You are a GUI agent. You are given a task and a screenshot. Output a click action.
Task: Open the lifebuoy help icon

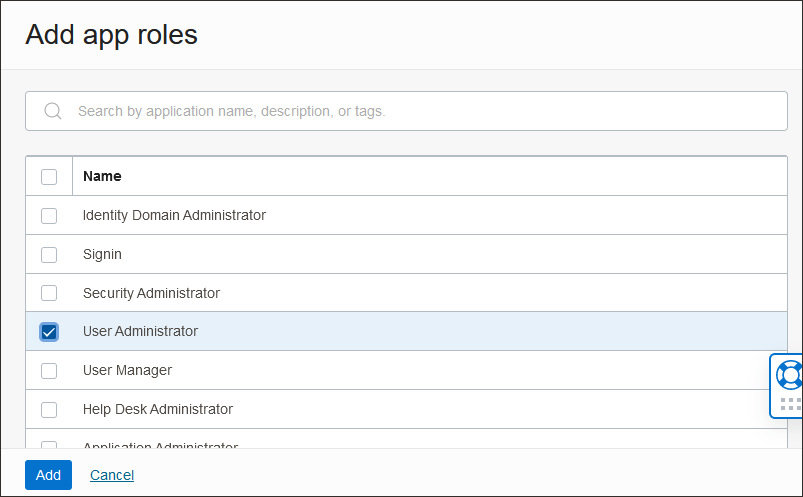coord(789,375)
